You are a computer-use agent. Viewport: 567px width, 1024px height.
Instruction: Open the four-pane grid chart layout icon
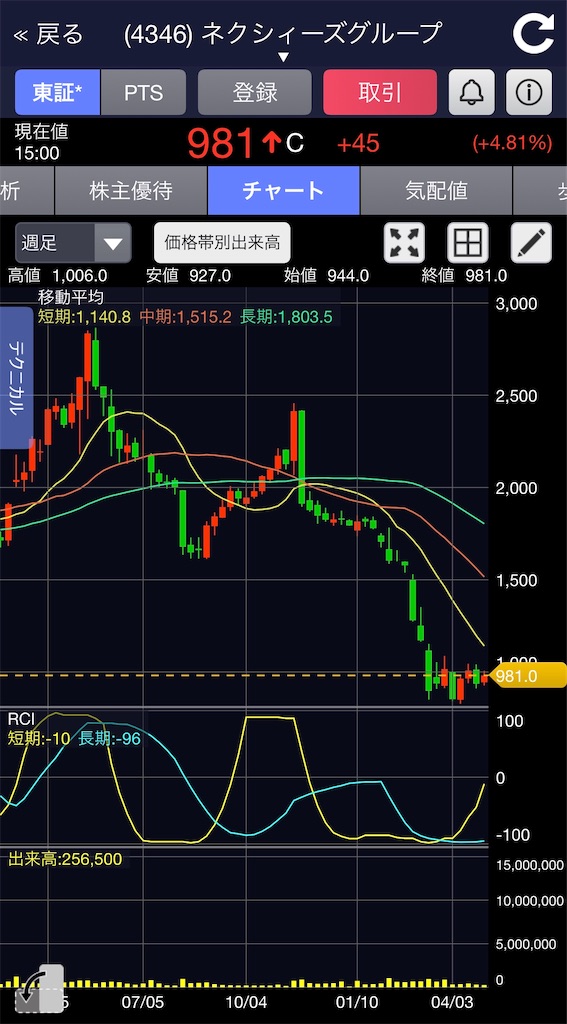point(468,243)
